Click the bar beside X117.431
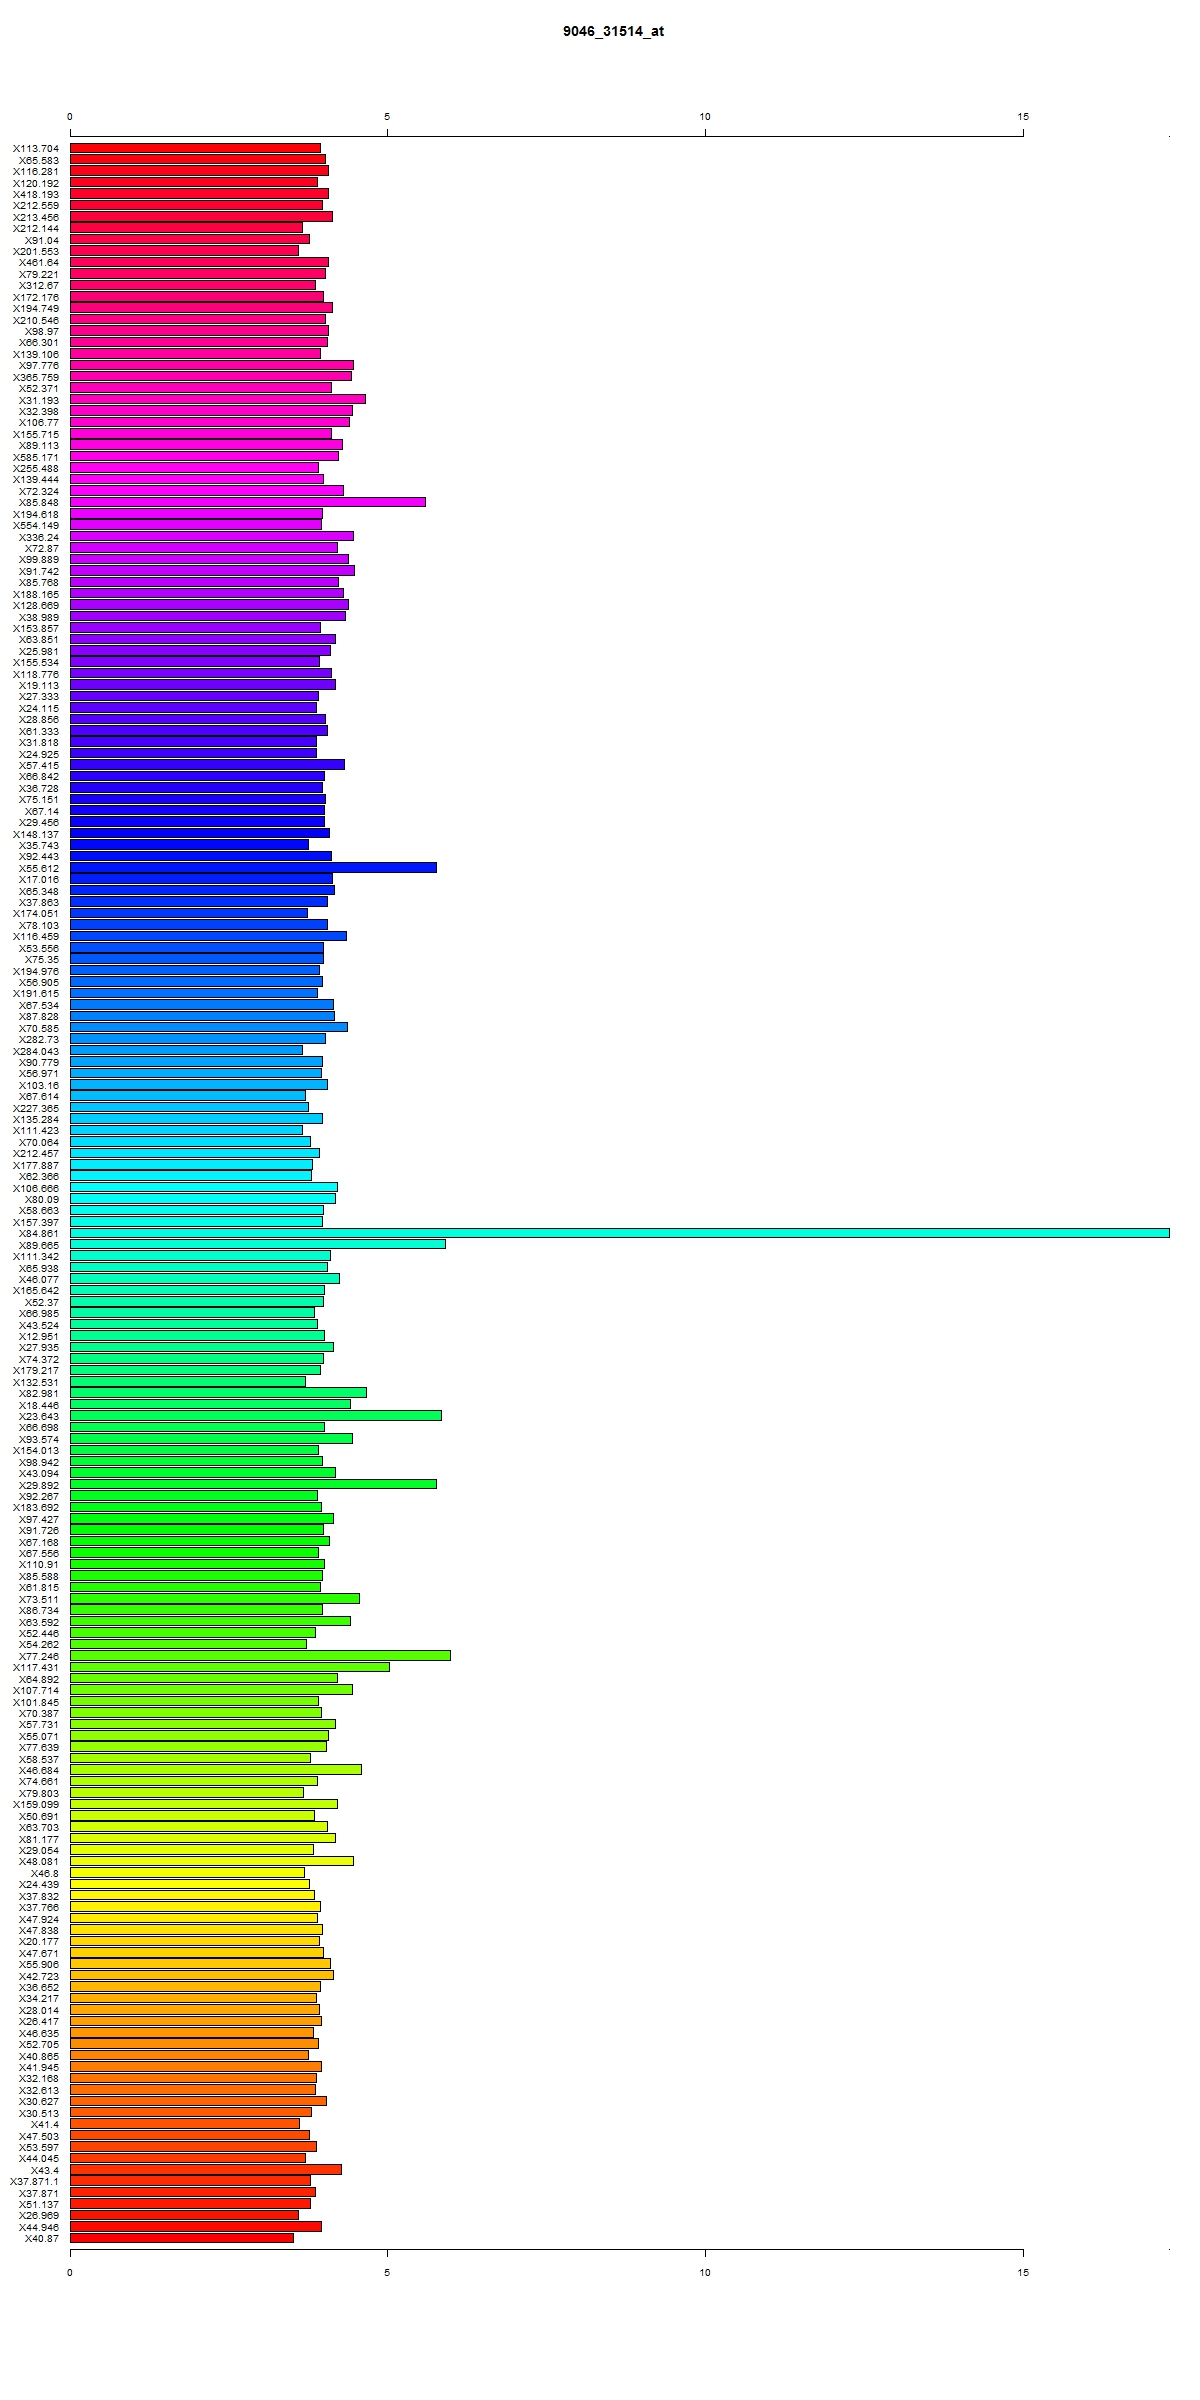 click(230, 1667)
